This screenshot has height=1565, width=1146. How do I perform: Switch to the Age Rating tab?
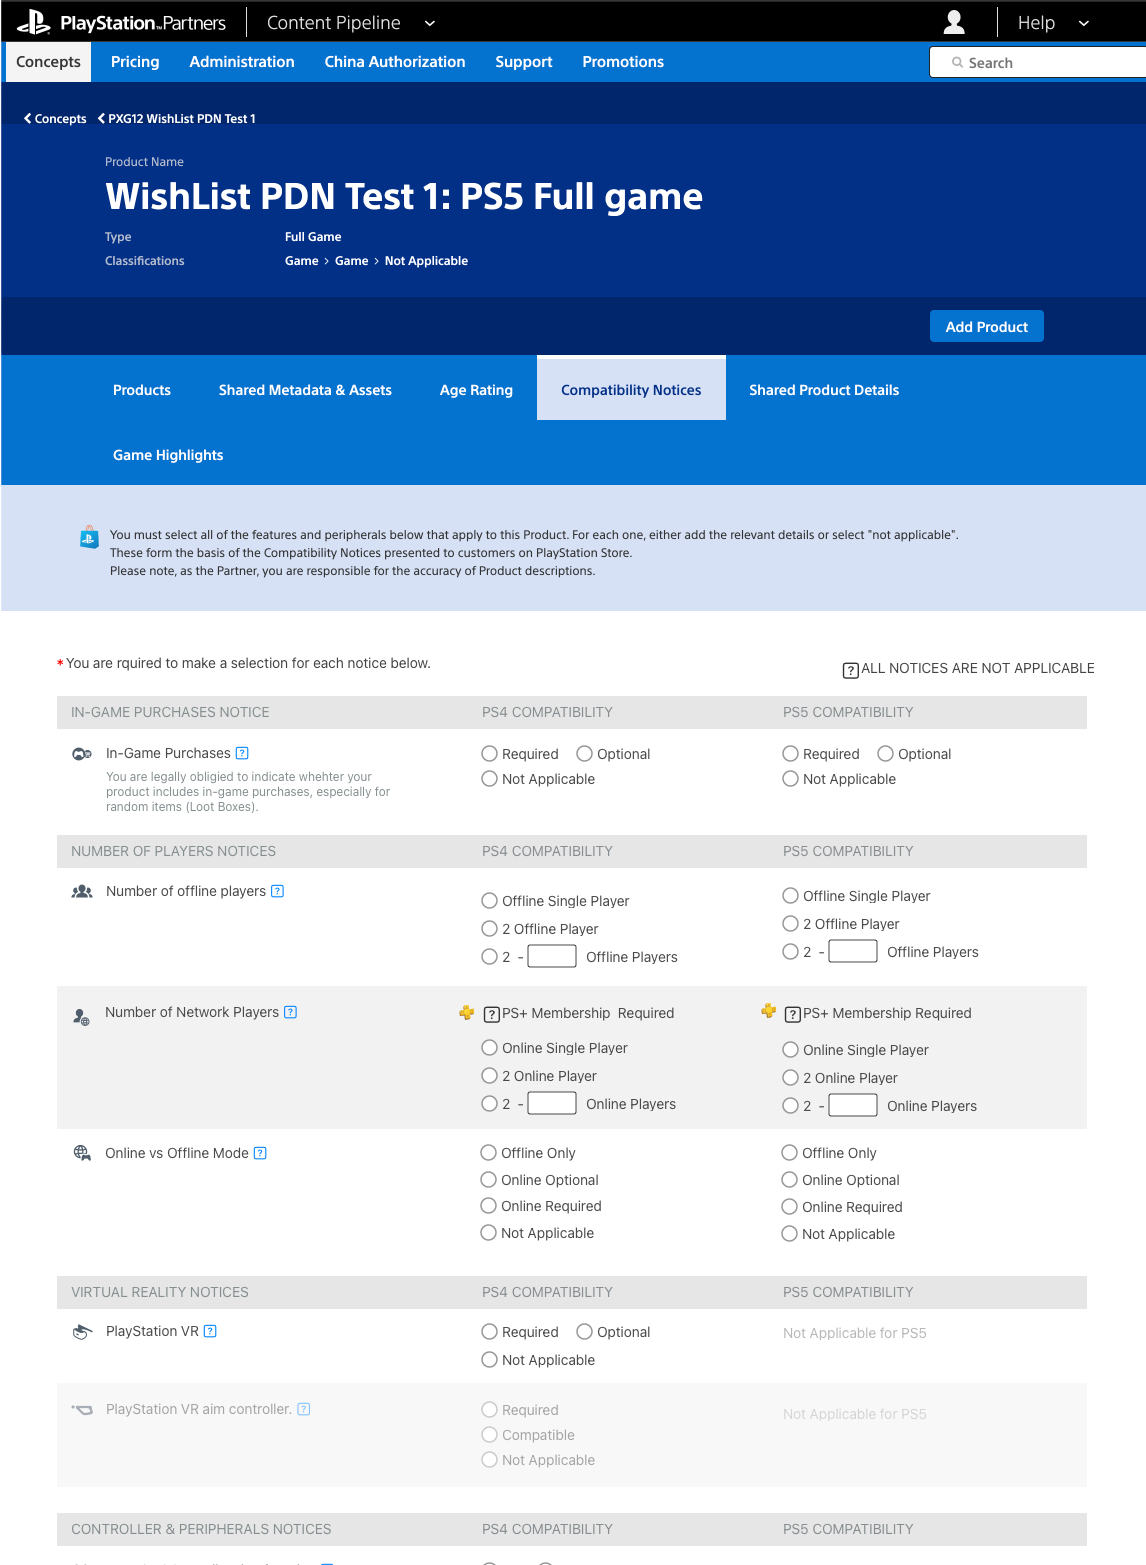pos(476,390)
